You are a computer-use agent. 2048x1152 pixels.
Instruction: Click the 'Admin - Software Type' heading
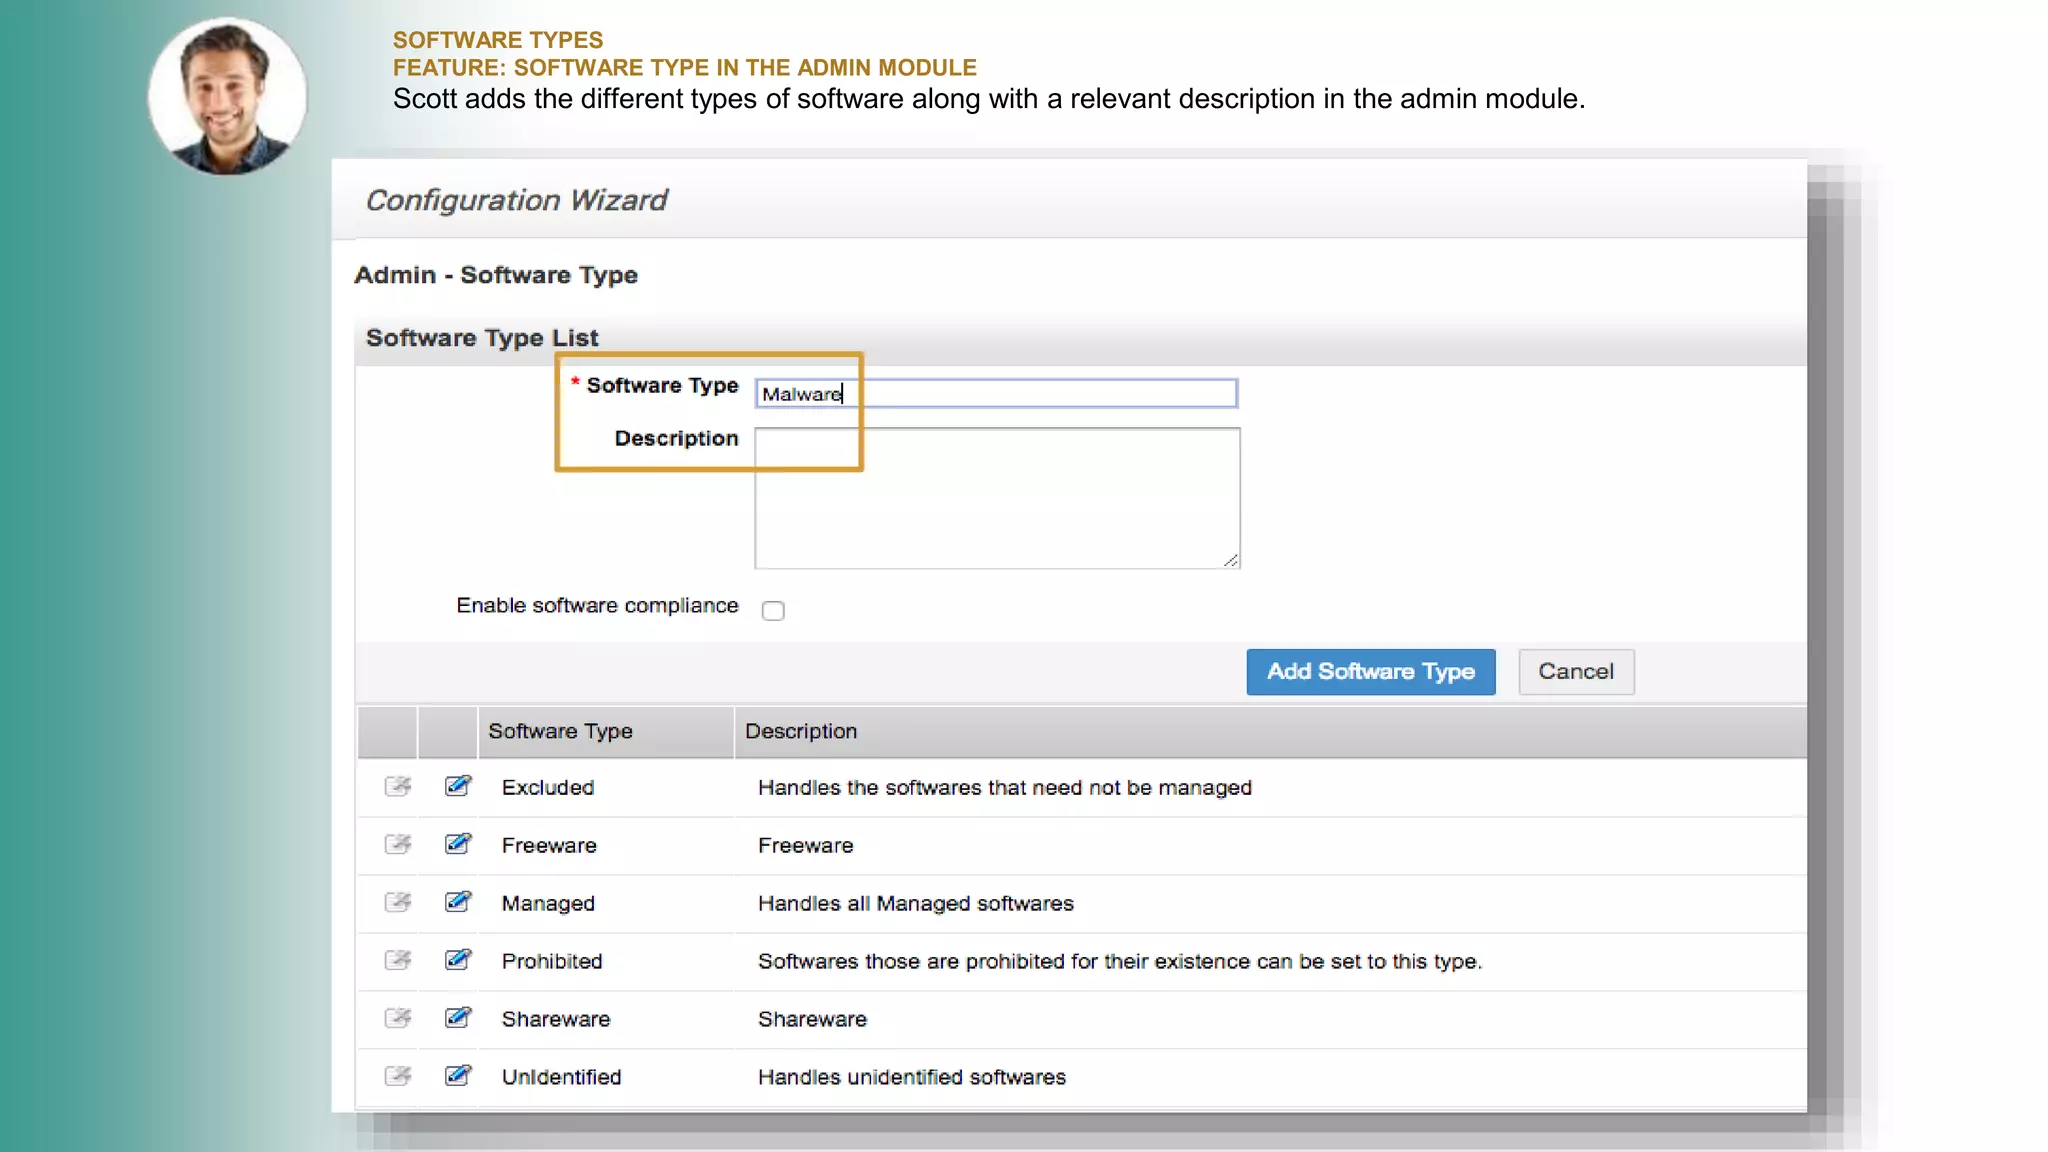[496, 275]
